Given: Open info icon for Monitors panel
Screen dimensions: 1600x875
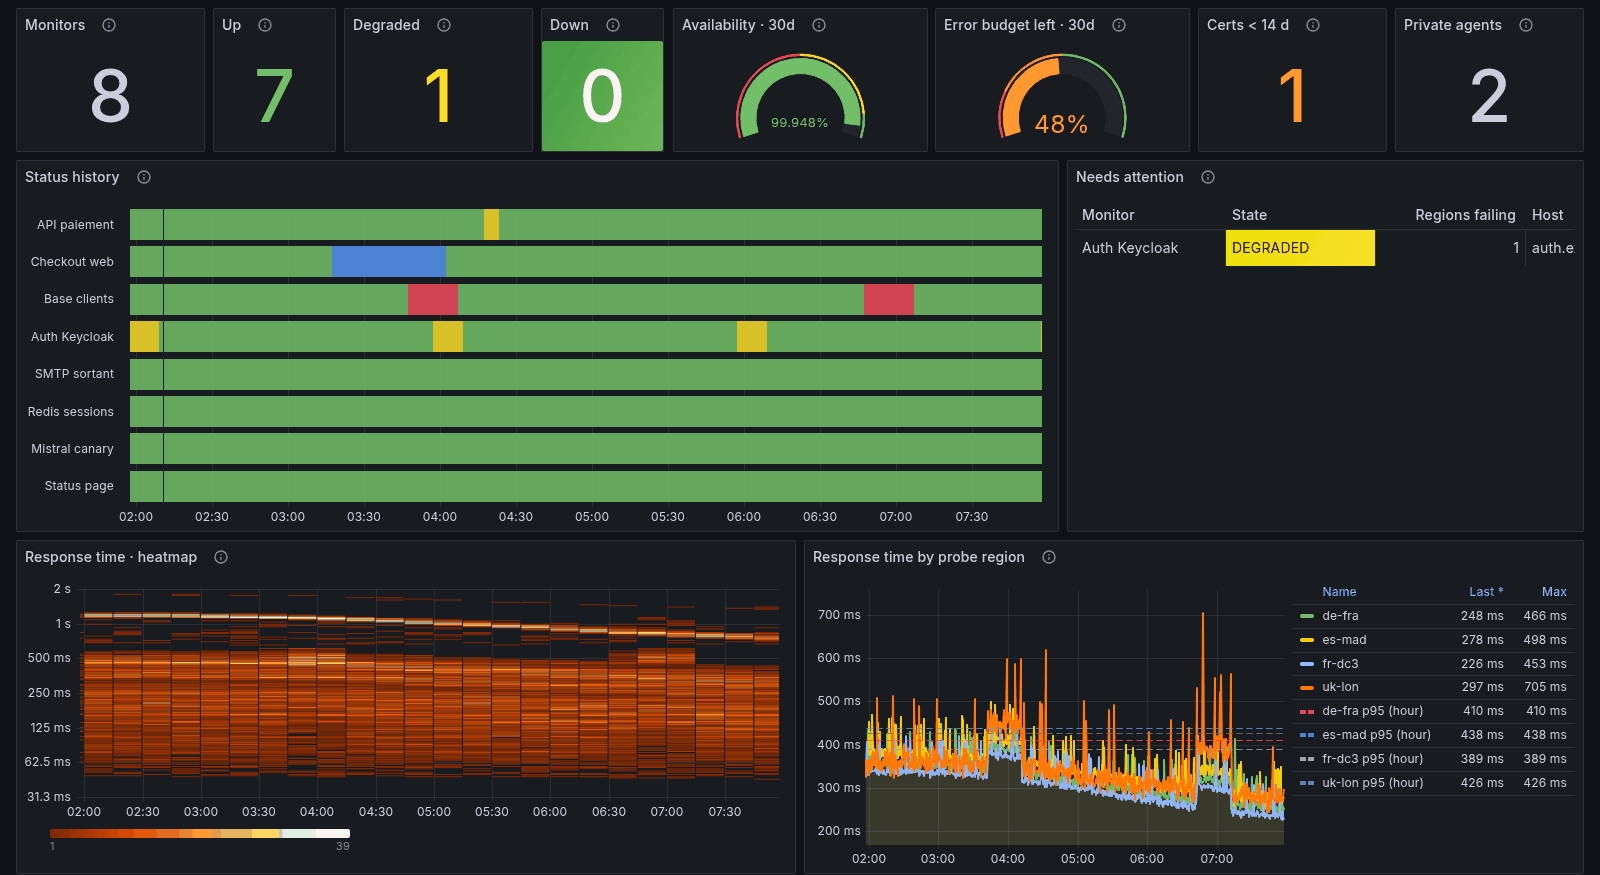Looking at the screenshot, I should pos(109,25).
